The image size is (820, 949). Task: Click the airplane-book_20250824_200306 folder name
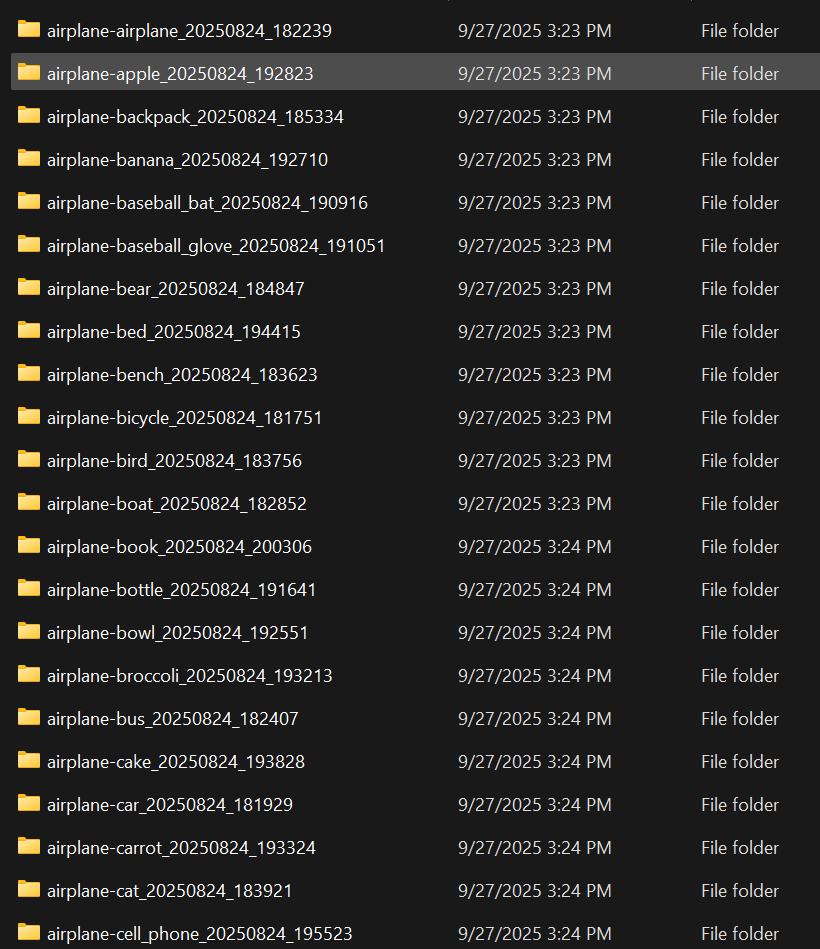coord(179,547)
